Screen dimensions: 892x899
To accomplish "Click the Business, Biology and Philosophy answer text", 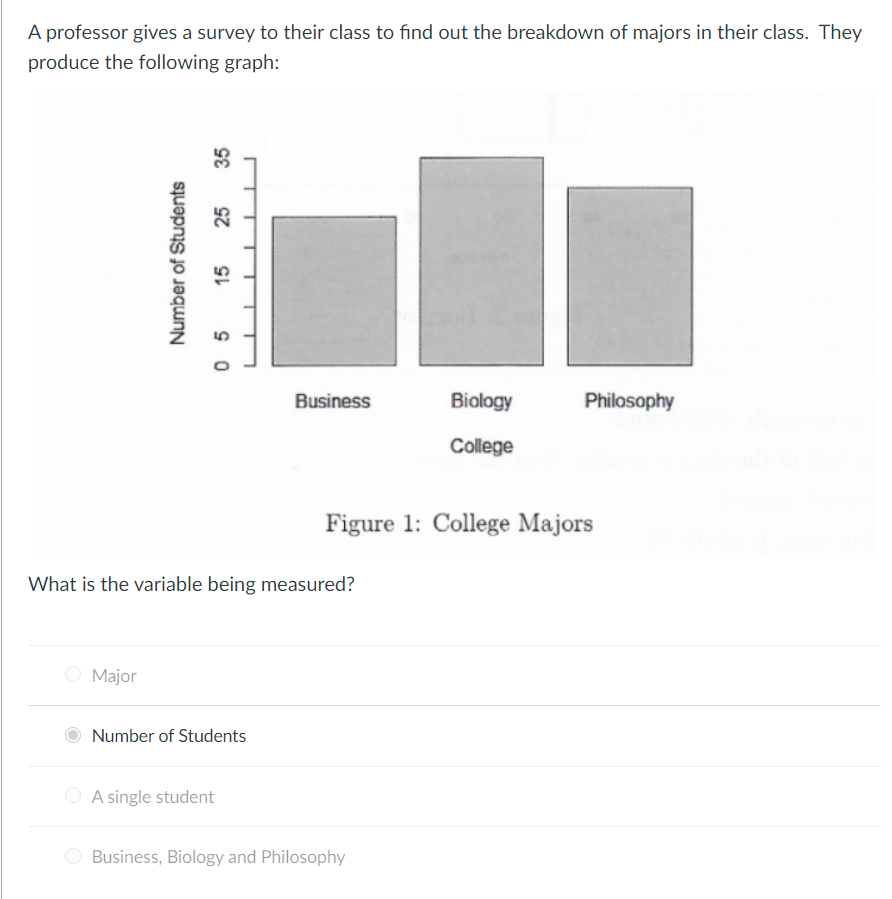I will (218, 857).
